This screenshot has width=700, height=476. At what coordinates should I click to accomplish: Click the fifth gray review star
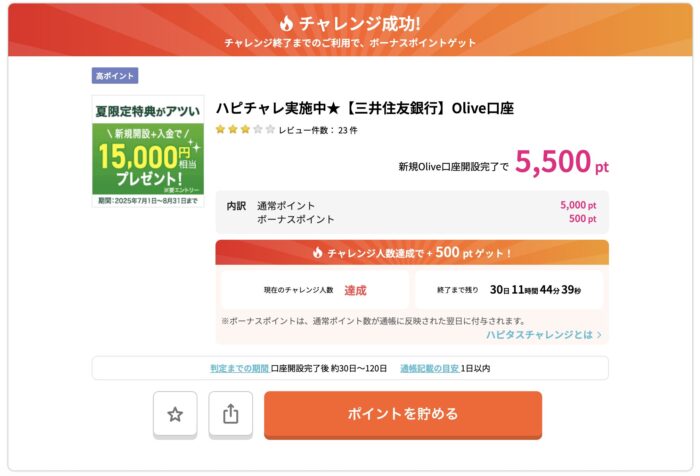click(x=270, y=129)
